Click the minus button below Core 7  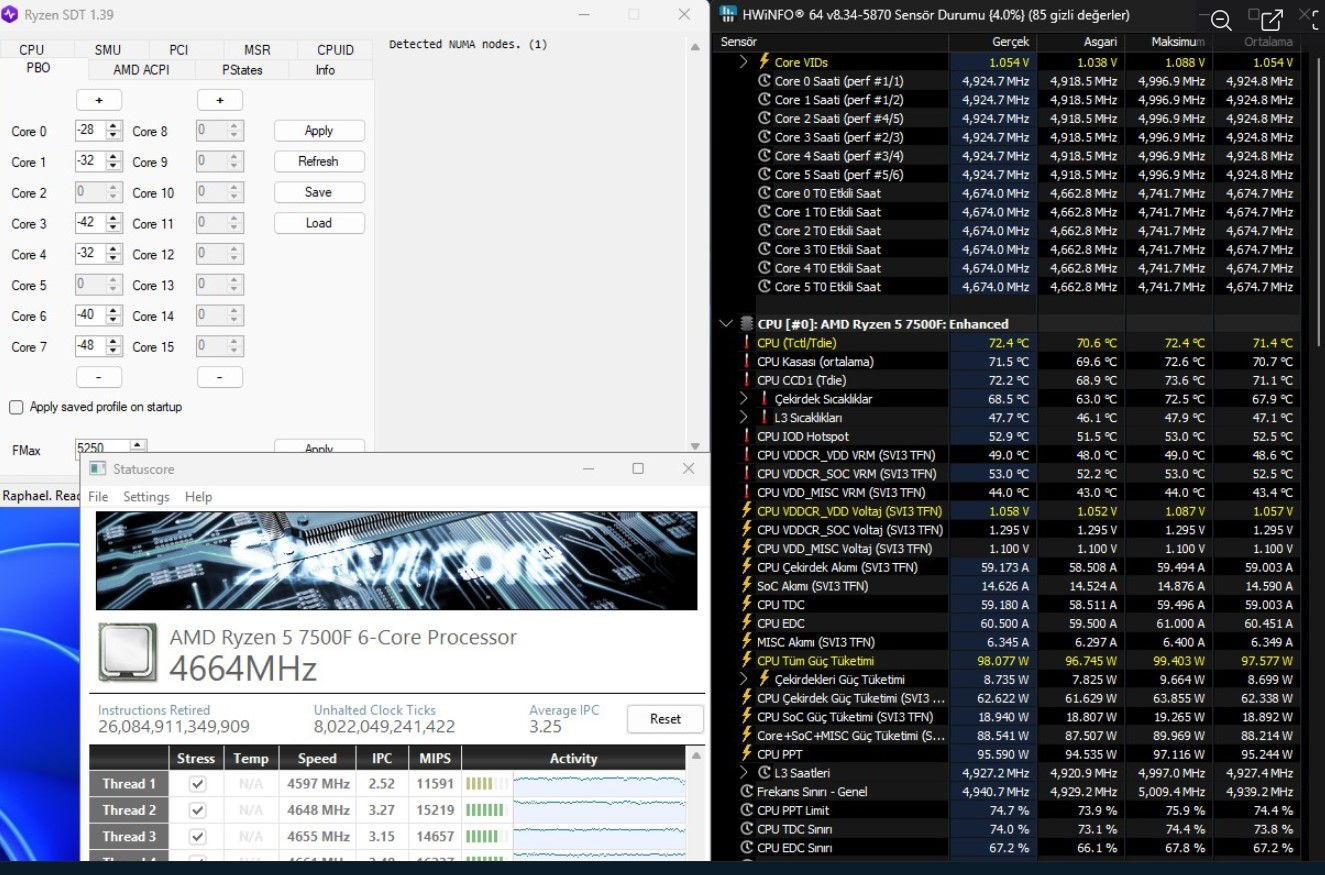coord(99,377)
